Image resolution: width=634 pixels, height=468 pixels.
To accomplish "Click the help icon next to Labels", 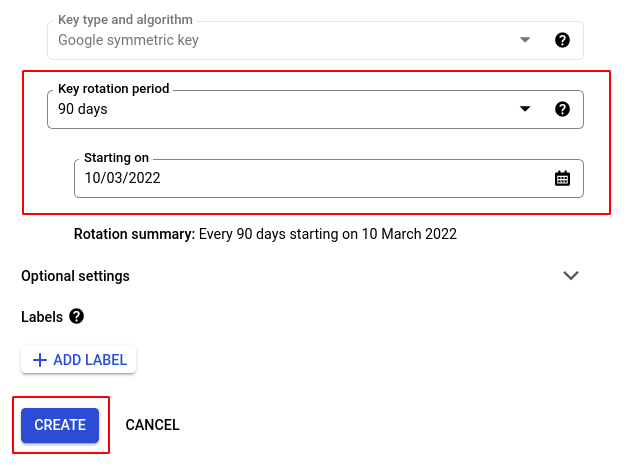I will pos(76,316).
